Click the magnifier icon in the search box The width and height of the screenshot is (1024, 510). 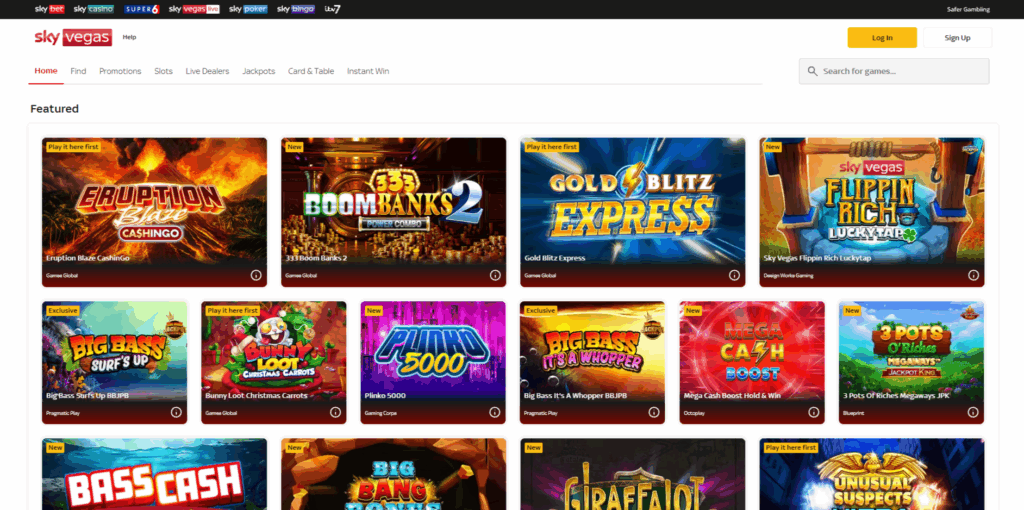click(x=812, y=71)
